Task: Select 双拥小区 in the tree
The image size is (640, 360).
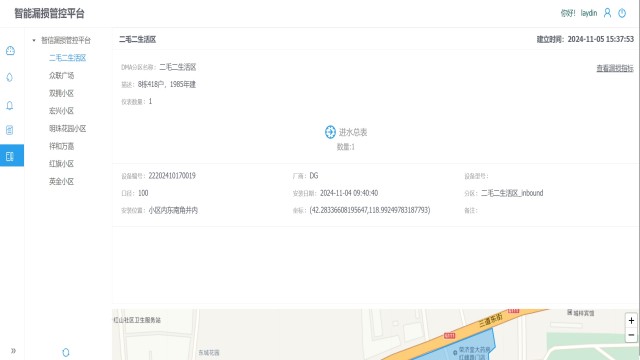Action: pos(61,93)
